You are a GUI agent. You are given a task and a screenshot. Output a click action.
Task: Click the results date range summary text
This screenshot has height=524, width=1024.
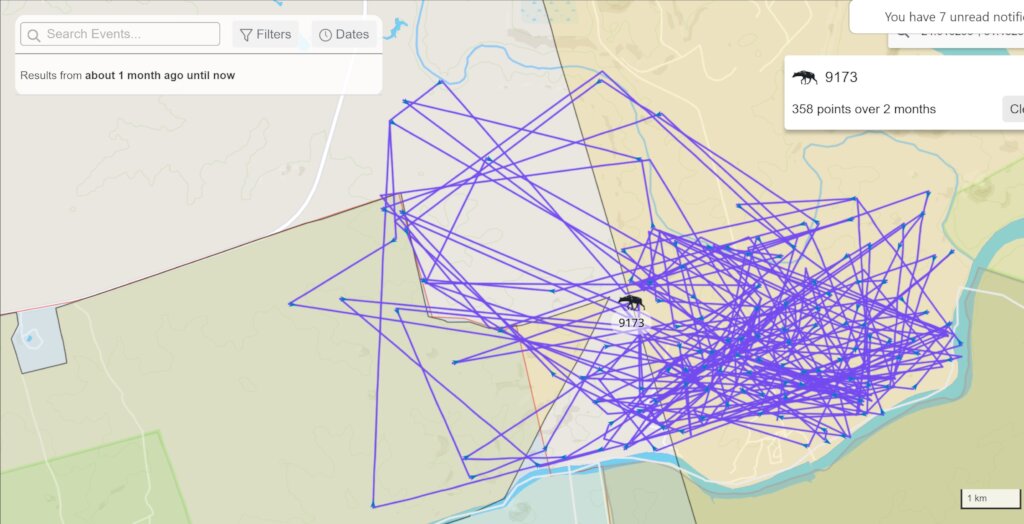click(127, 75)
